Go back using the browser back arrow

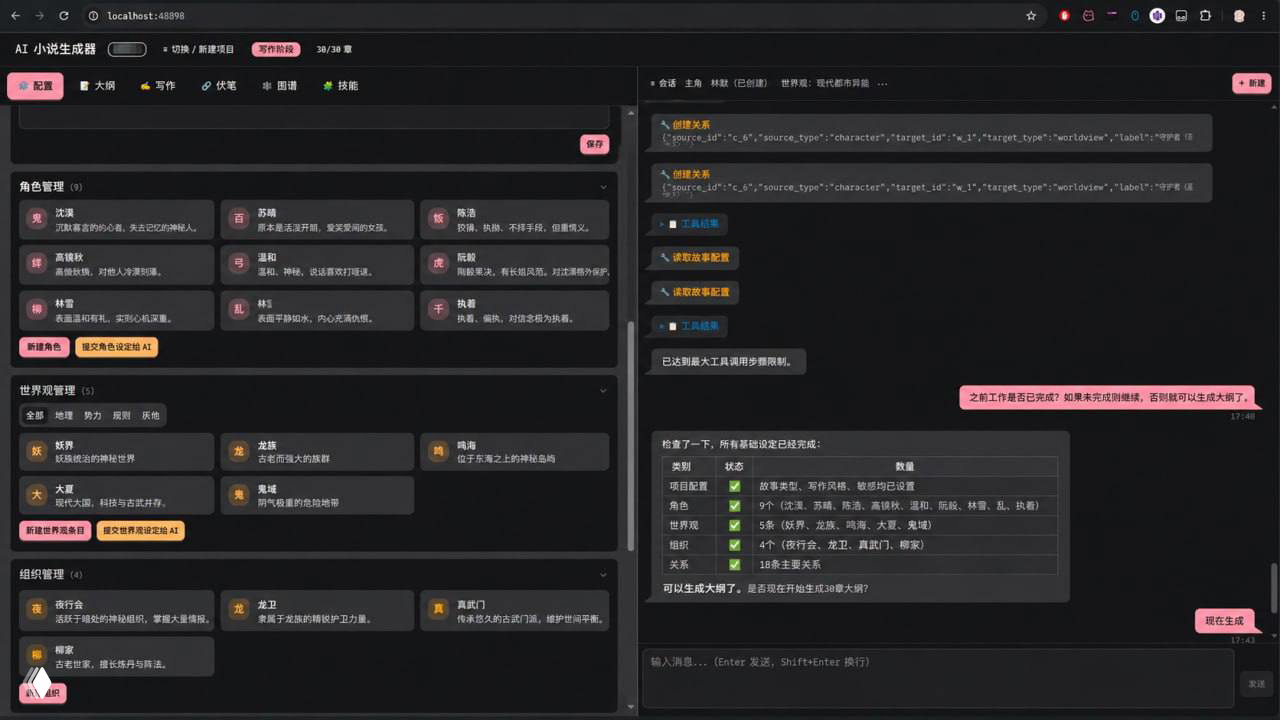click(15, 16)
